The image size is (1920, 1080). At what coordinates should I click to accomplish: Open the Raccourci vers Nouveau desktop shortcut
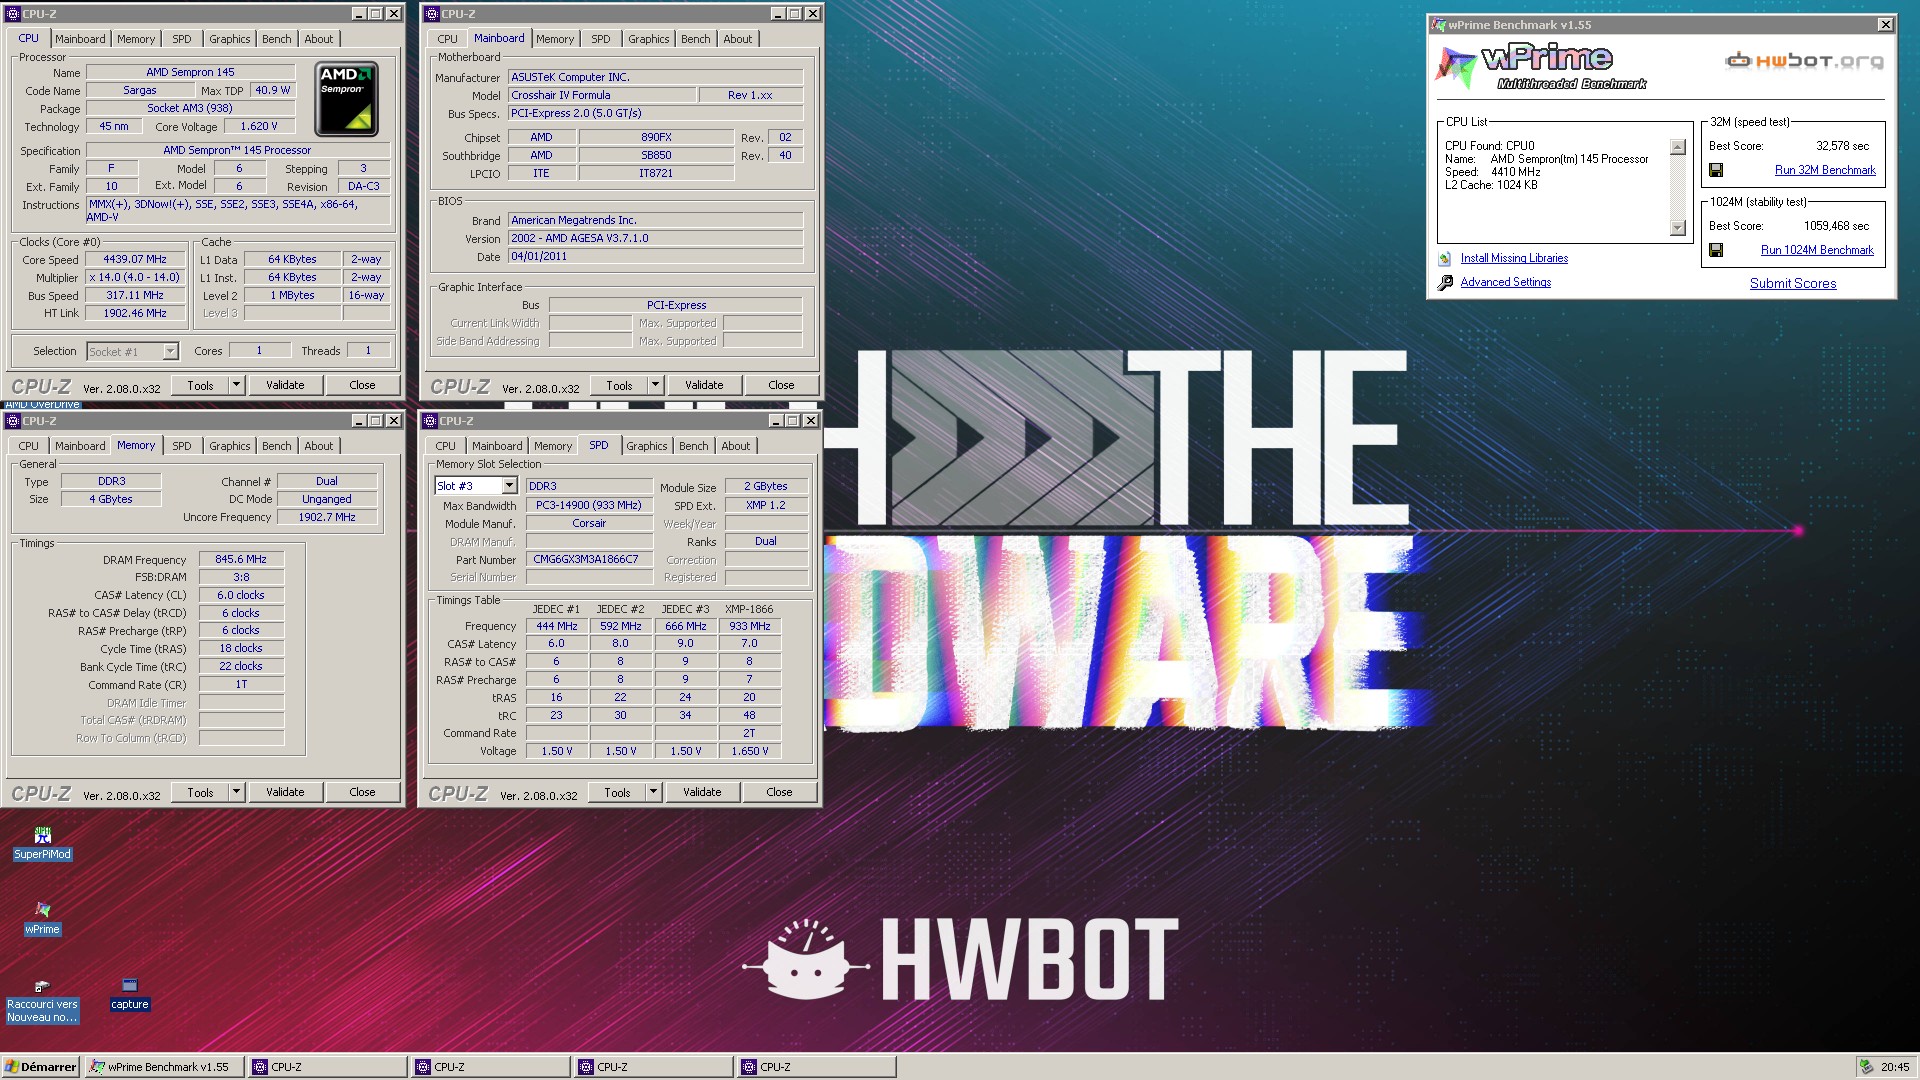point(42,1001)
